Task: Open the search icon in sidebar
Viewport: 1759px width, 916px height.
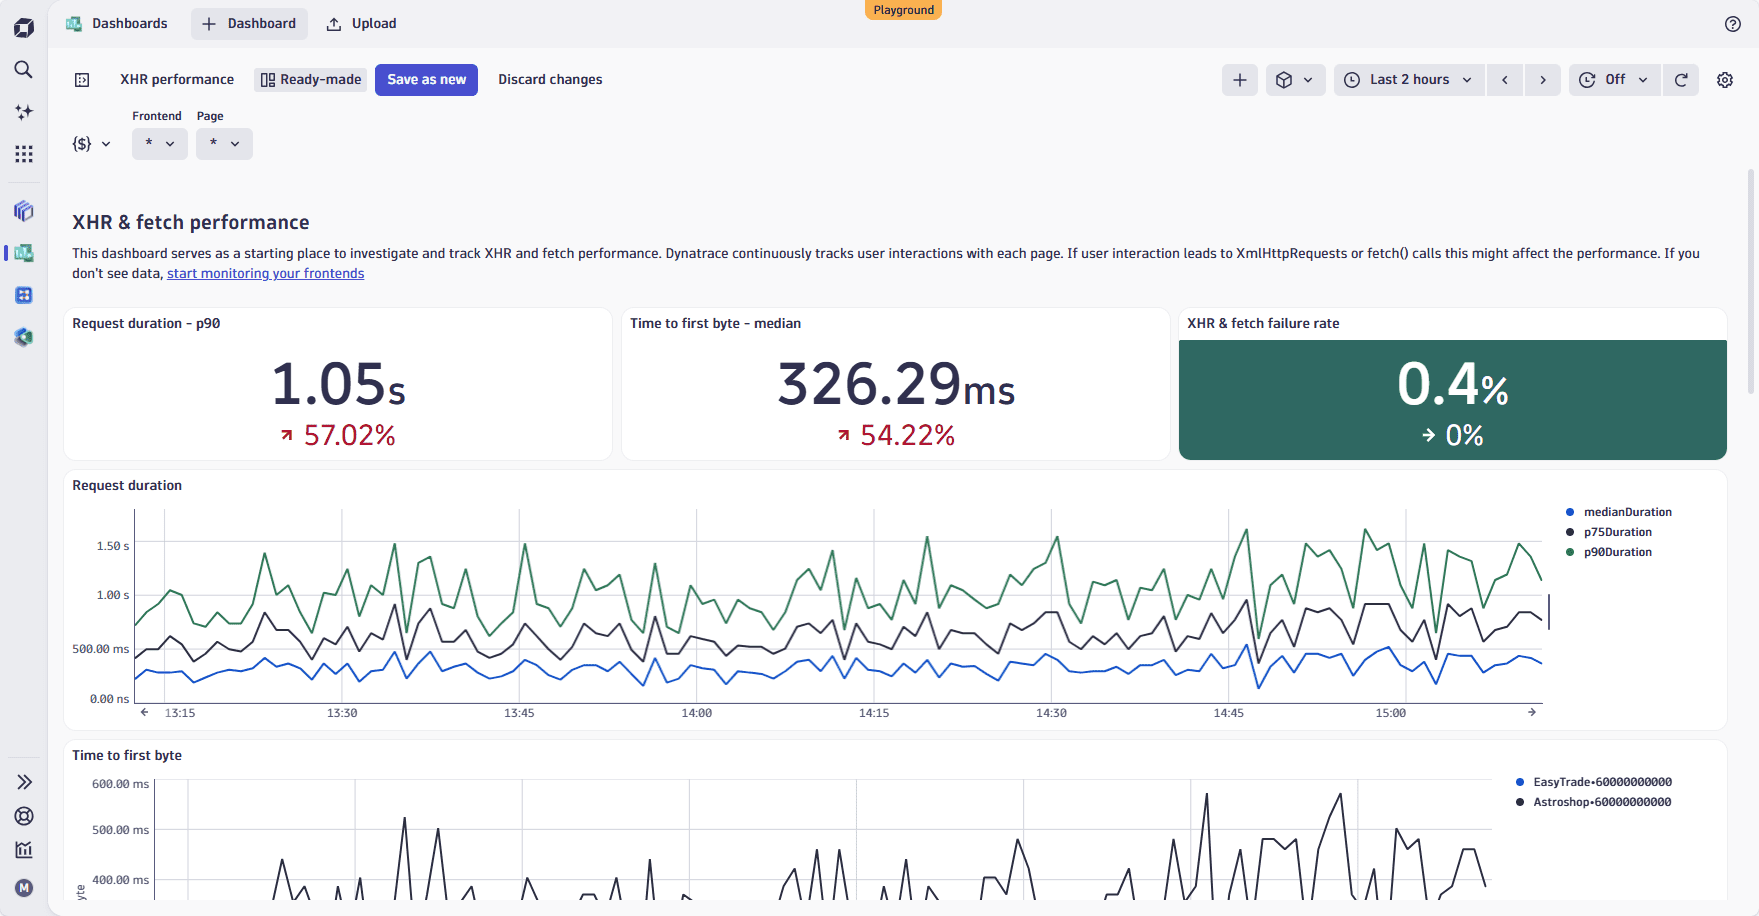Action: click(x=23, y=69)
